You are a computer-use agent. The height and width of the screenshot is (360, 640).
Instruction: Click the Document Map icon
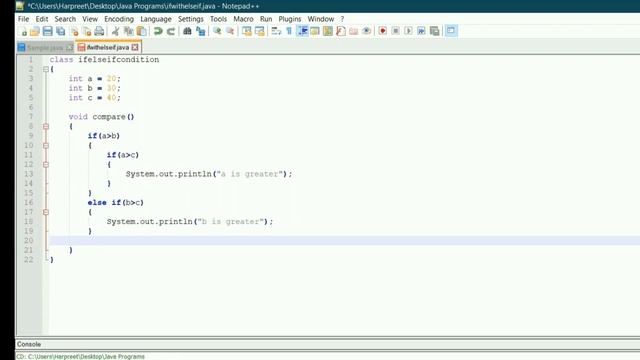point(328,31)
